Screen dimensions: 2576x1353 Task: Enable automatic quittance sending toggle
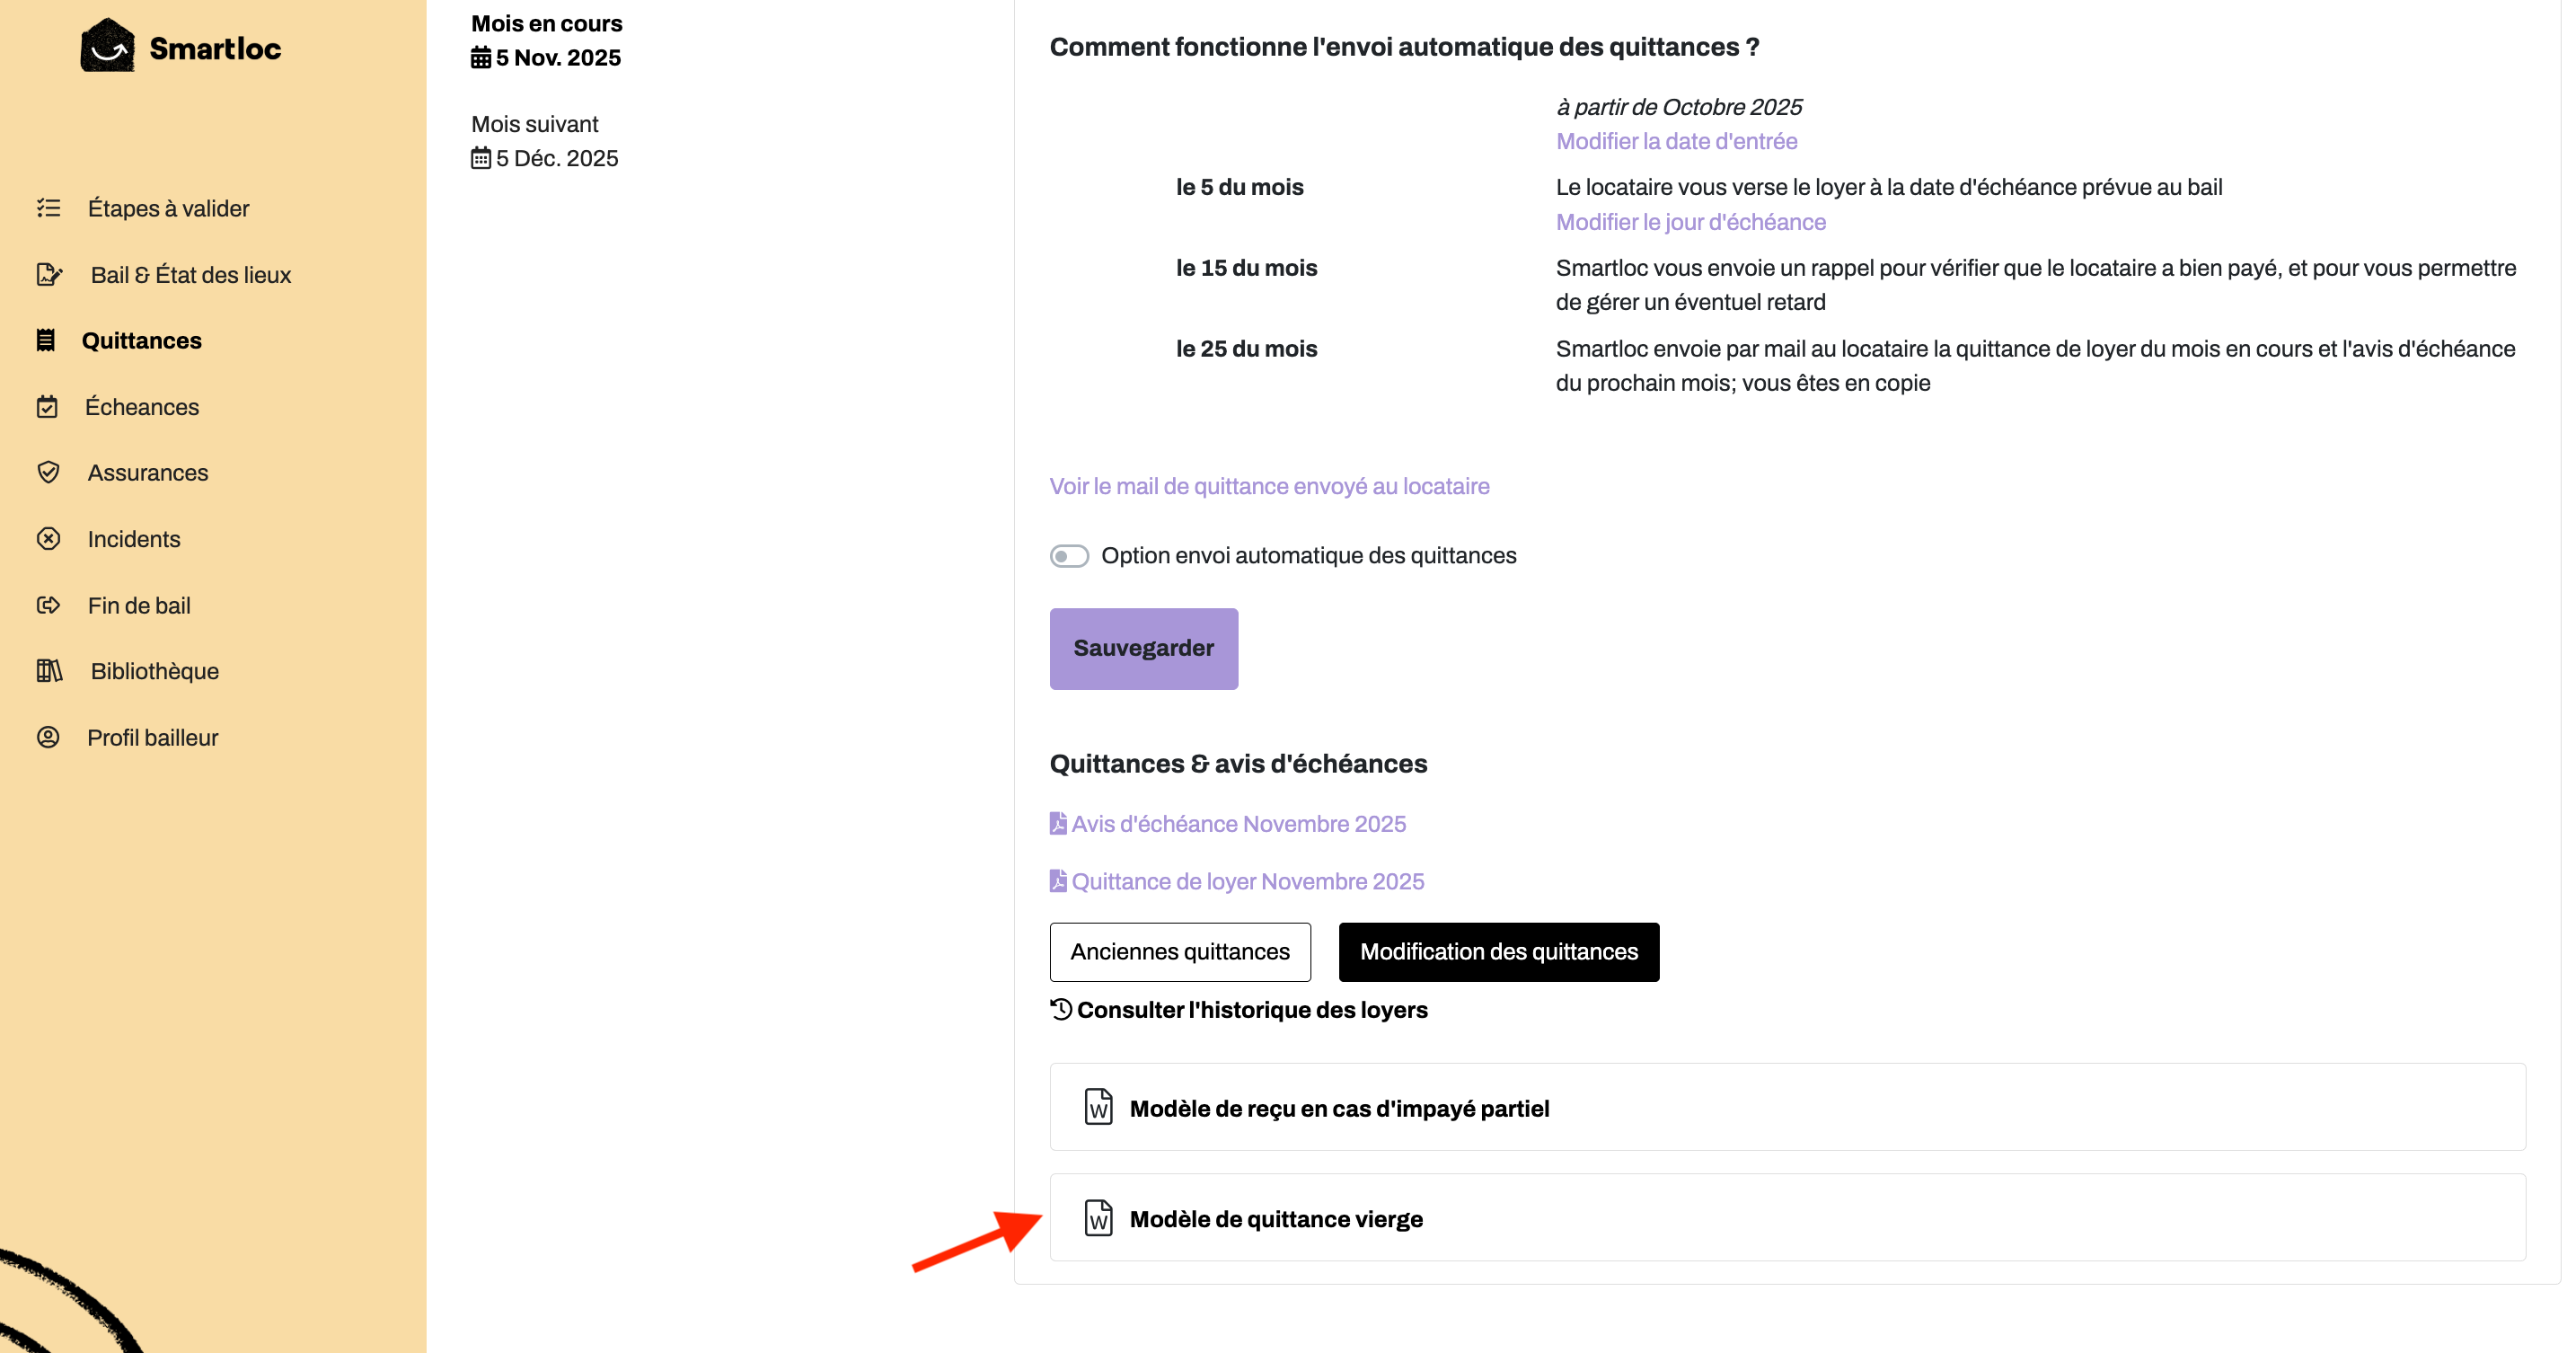pos(1069,556)
